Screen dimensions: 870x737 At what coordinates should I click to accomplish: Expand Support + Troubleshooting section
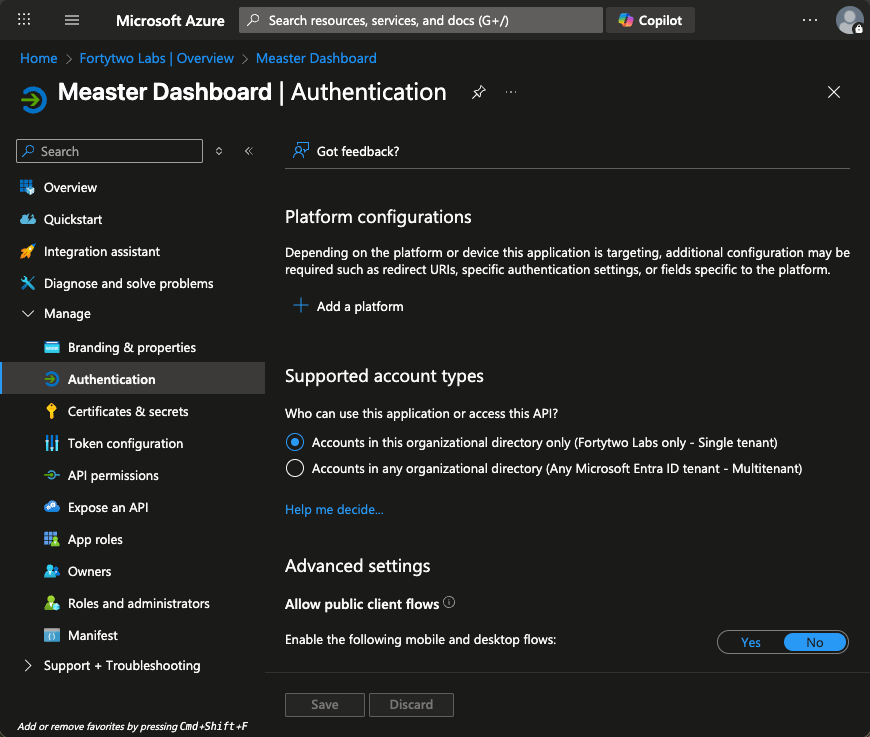coord(28,666)
